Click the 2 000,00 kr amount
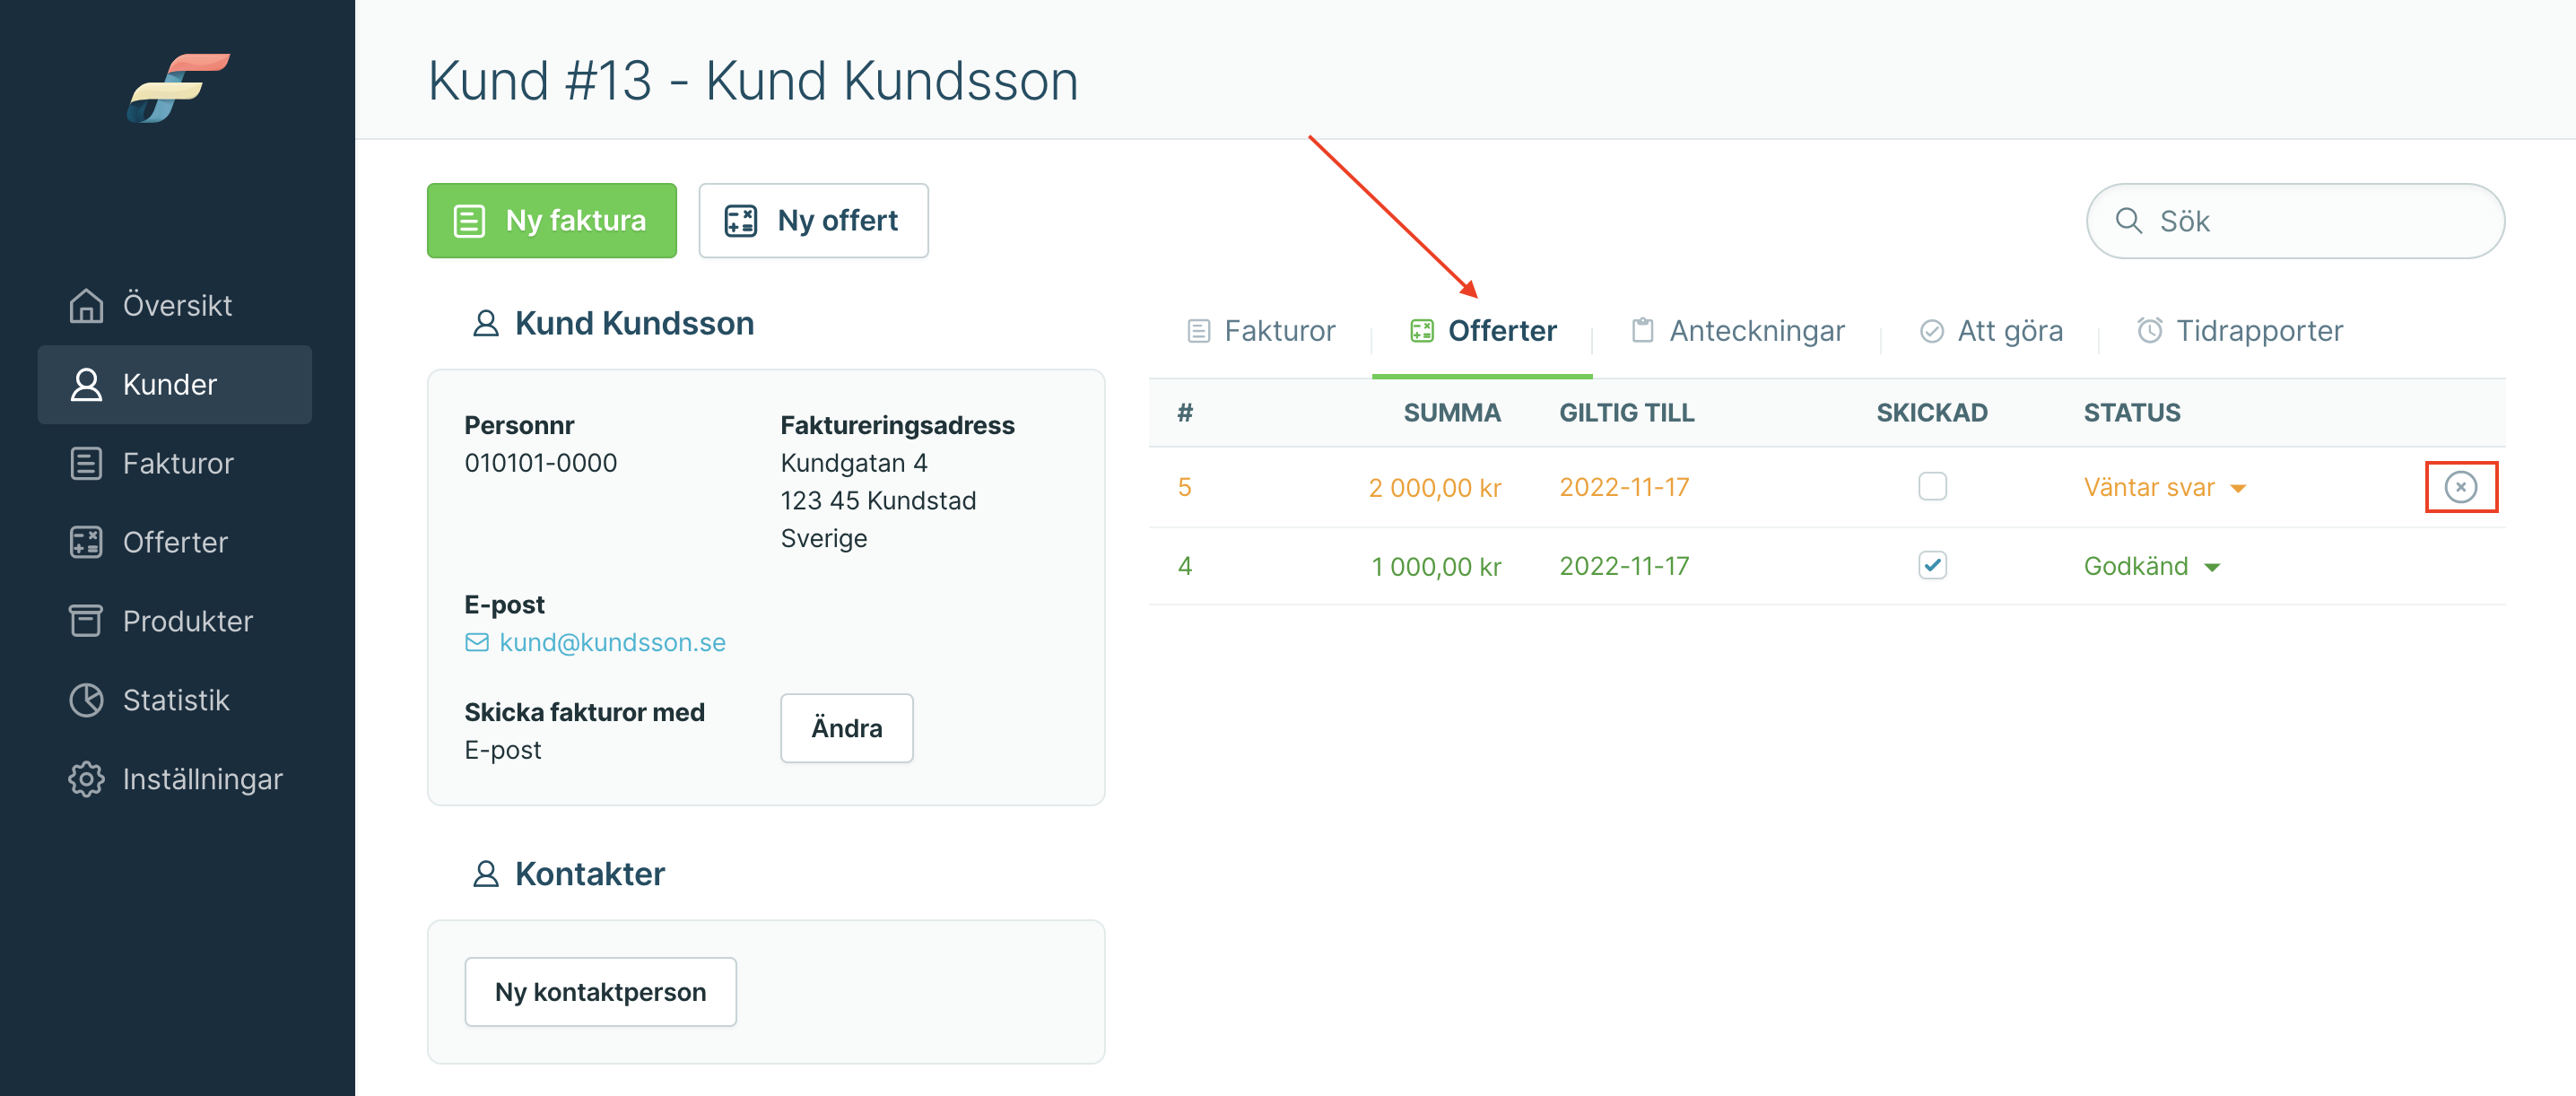This screenshot has height=1096, width=2576. [1434, 488]
